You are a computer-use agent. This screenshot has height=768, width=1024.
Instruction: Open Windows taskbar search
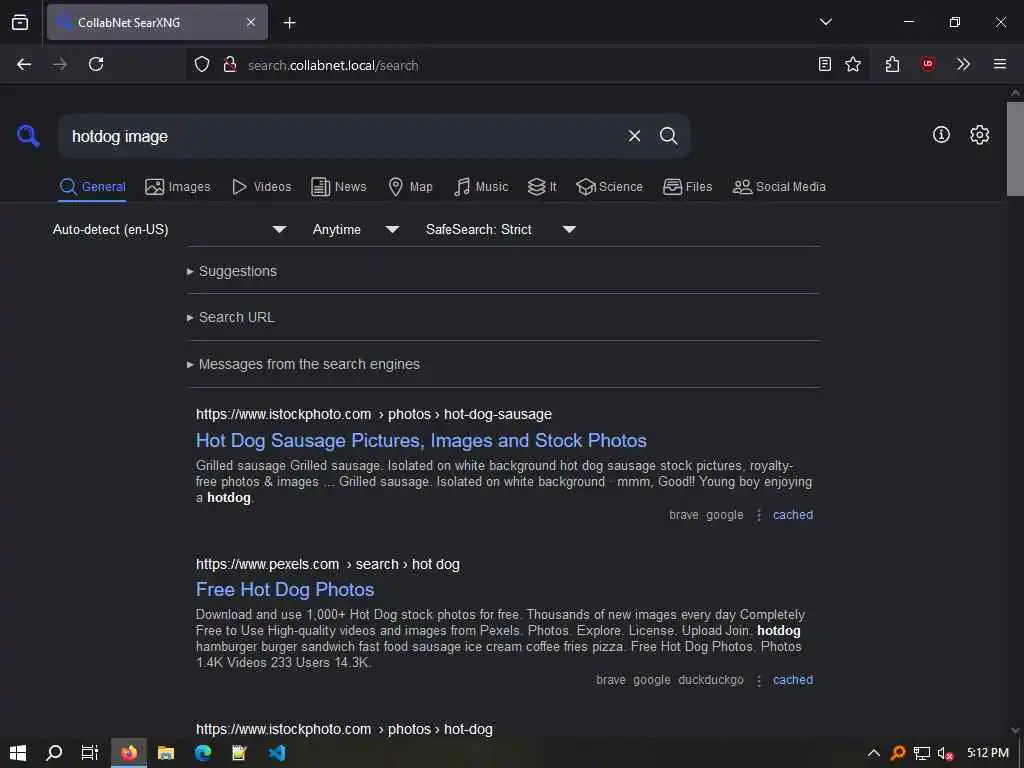click(x=54, y=753)
